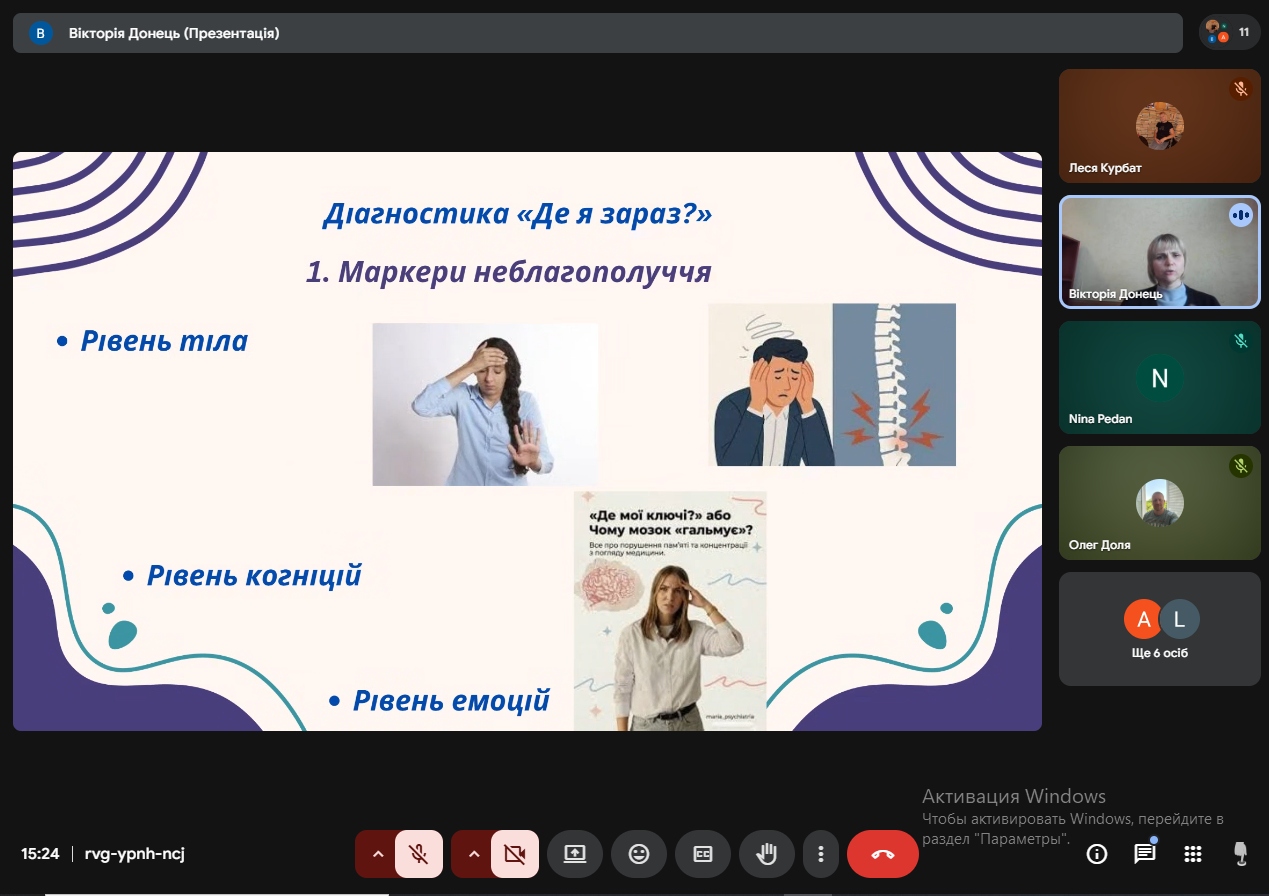
Task: Open the activities grid icon
Action: [x=1192, y=854]
